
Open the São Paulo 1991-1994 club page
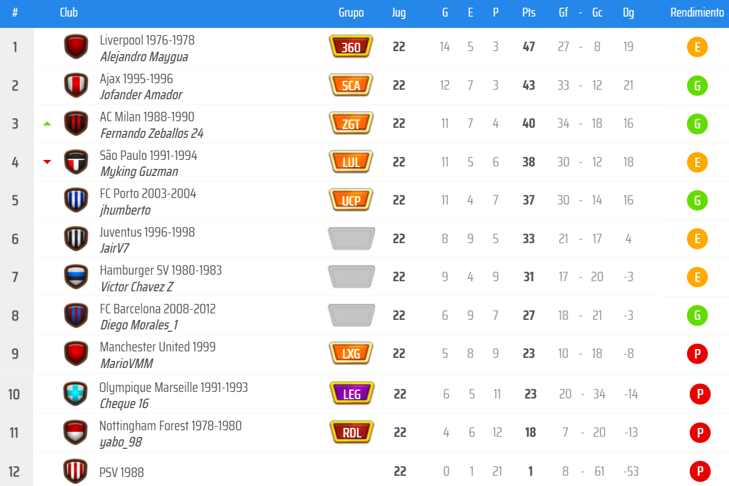148,155
